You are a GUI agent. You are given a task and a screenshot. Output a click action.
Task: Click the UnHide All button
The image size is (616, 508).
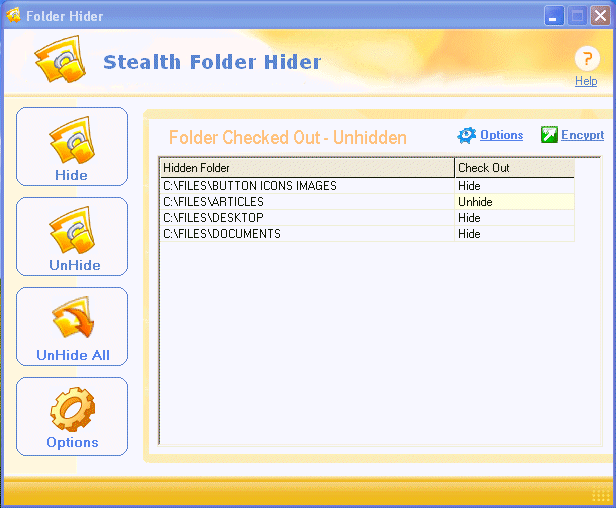[72, 326]
